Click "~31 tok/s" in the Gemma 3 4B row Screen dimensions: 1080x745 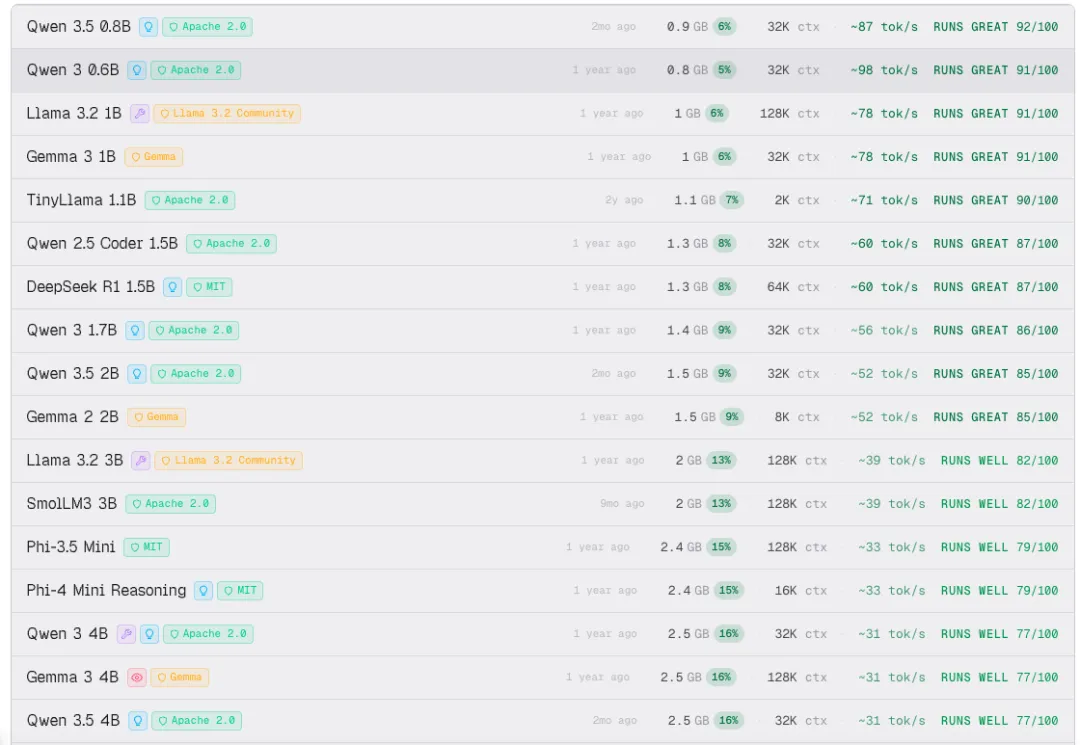point(891,678)
